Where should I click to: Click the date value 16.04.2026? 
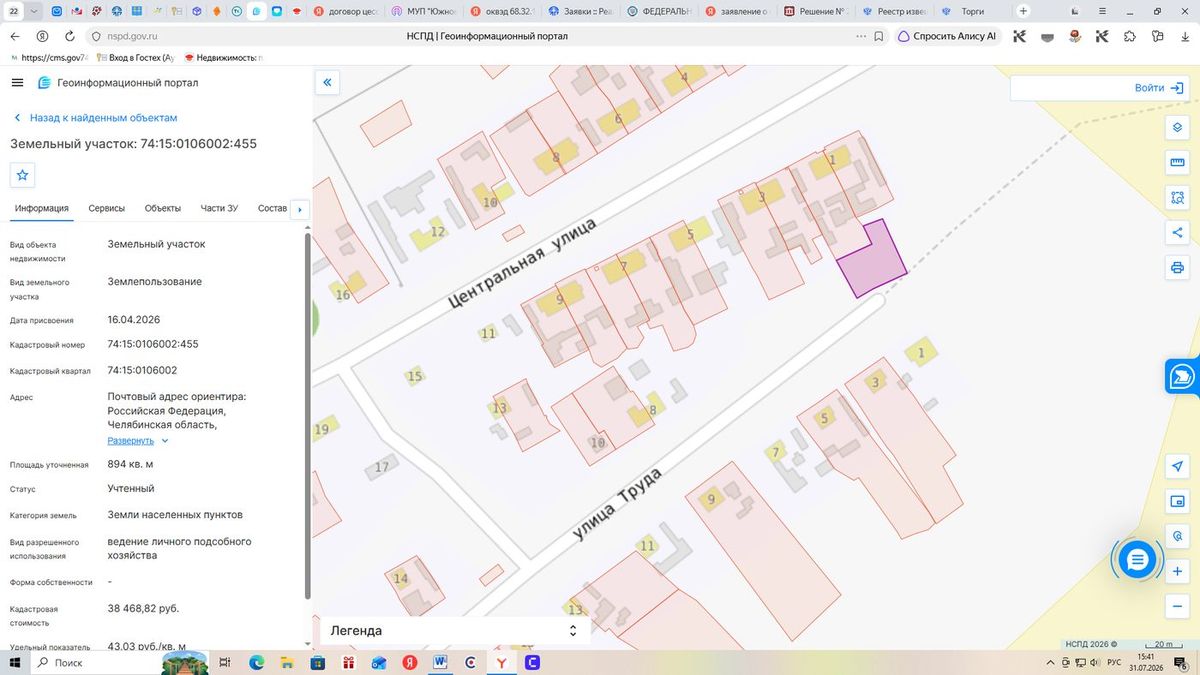pos(134,320)
